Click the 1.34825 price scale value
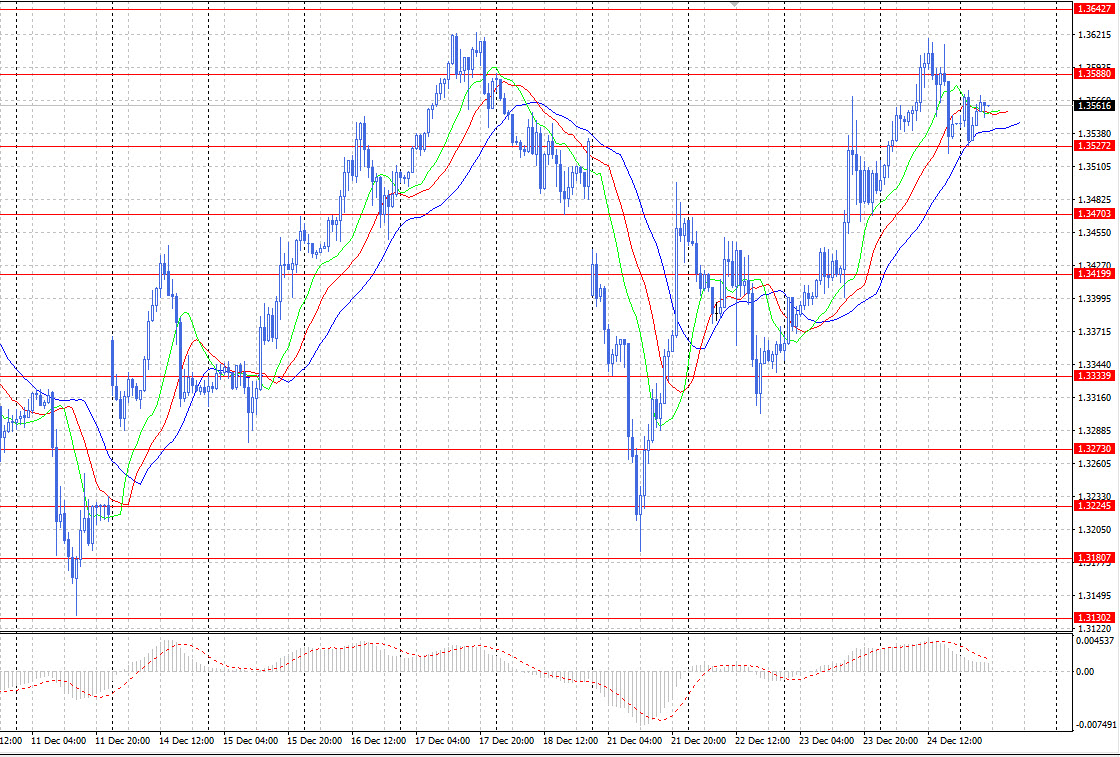 [1094, 200]
